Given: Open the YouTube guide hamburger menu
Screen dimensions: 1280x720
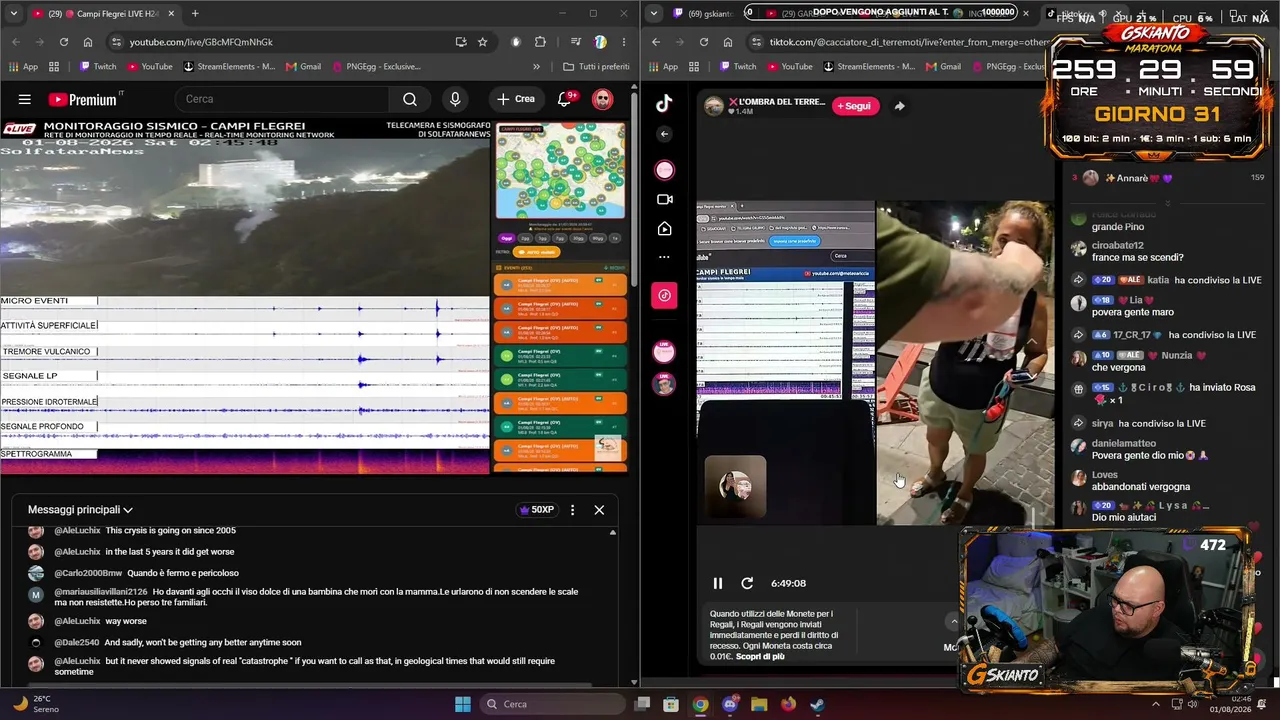Looking at the screenshot, I should coord(25,99).
